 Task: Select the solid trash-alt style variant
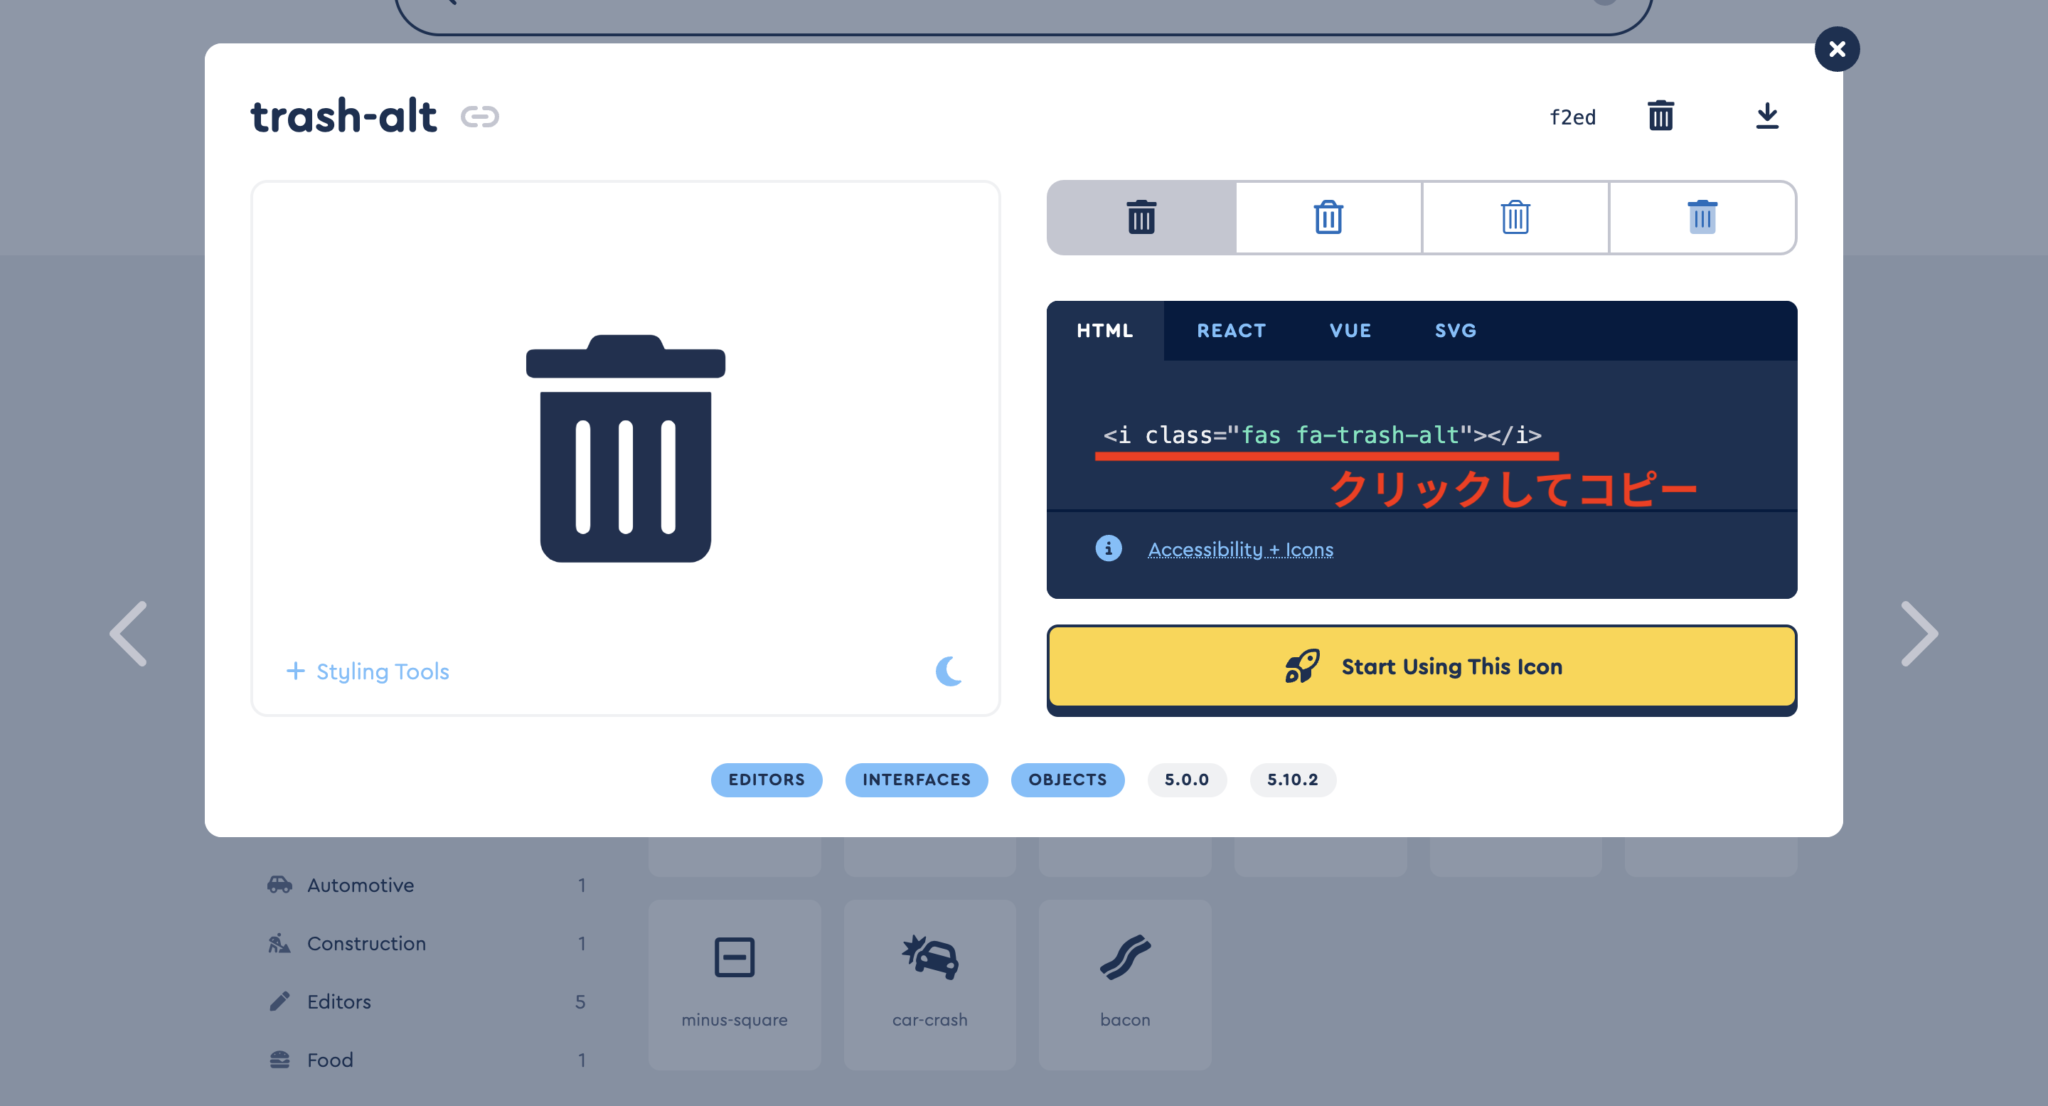(x=1141, y=218)
